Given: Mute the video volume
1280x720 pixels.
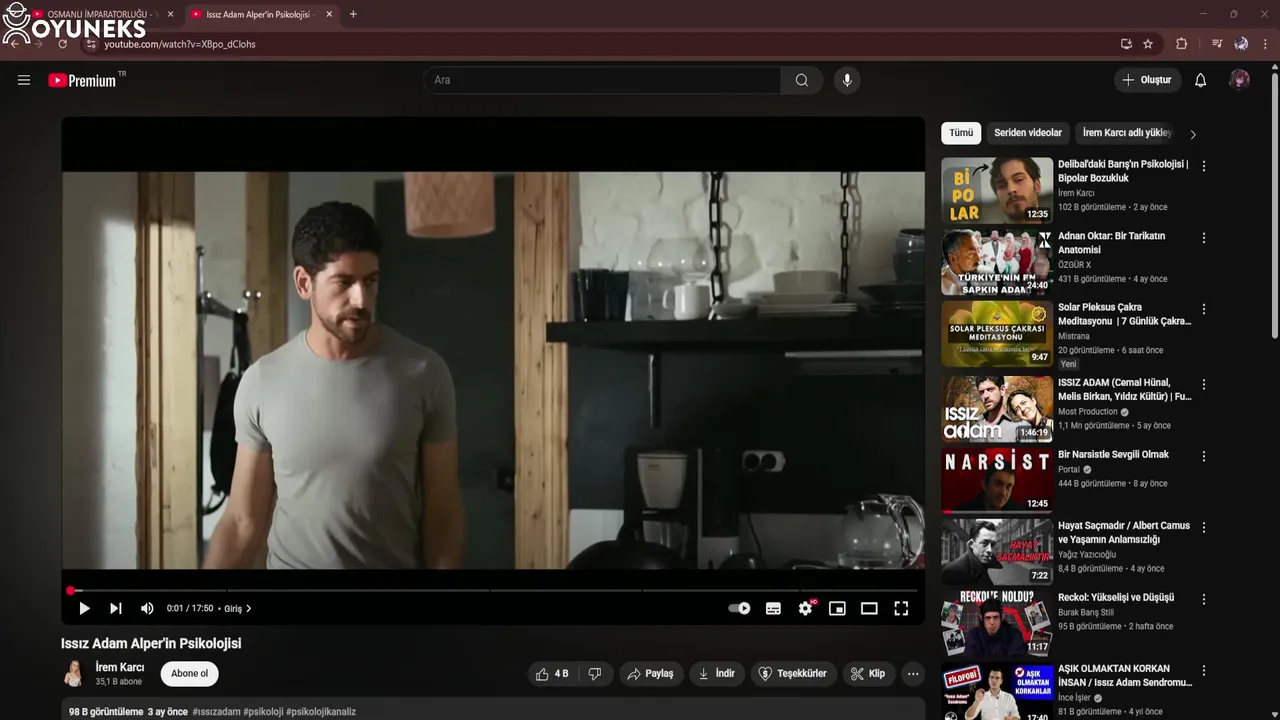Looking at the screenshot, I should (147, 608).
